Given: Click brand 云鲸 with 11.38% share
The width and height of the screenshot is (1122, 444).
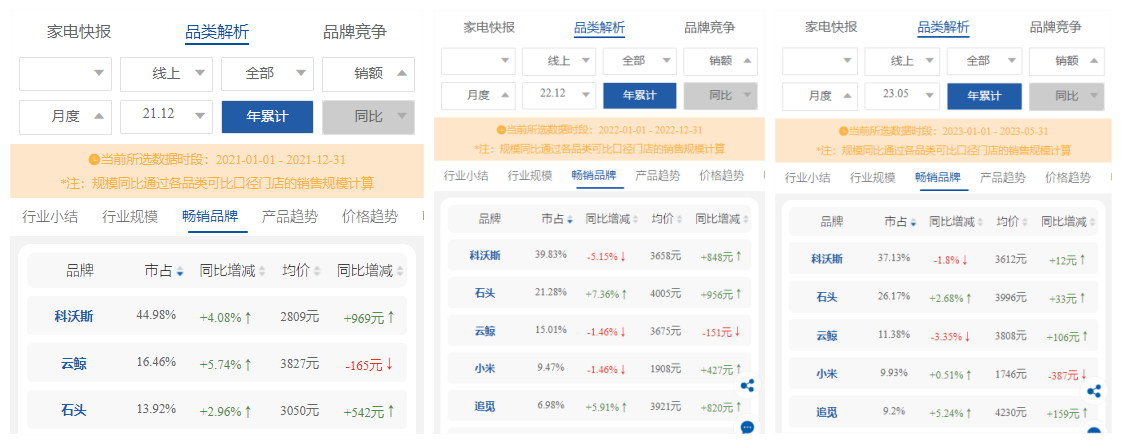Looking at the screenshot, I should click(826, 336).
